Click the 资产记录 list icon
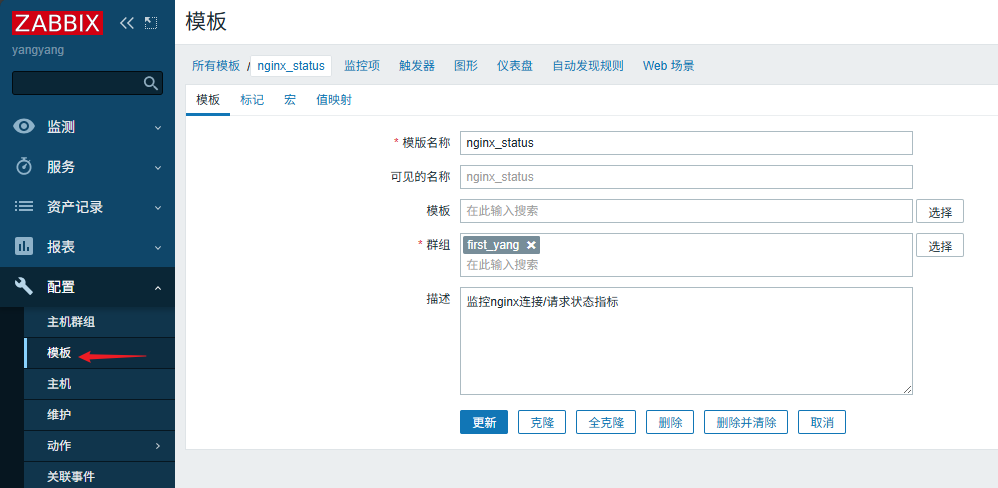 pyautogui.click(x=24, y=207)
